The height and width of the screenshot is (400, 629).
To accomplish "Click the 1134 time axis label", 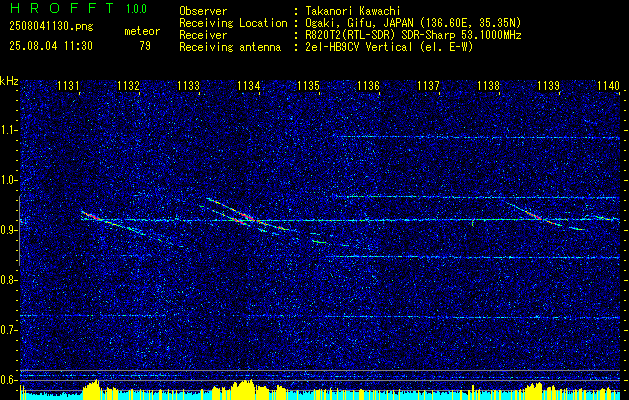I will tap(248, 85).
